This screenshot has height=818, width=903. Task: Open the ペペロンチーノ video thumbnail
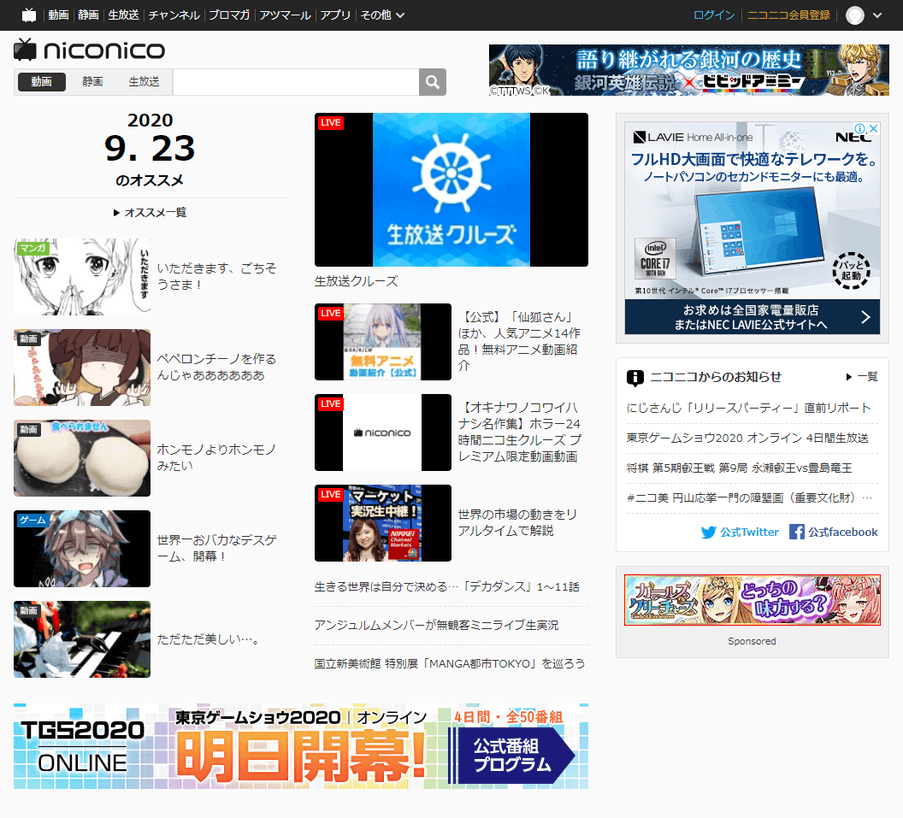tap(82, 368)
